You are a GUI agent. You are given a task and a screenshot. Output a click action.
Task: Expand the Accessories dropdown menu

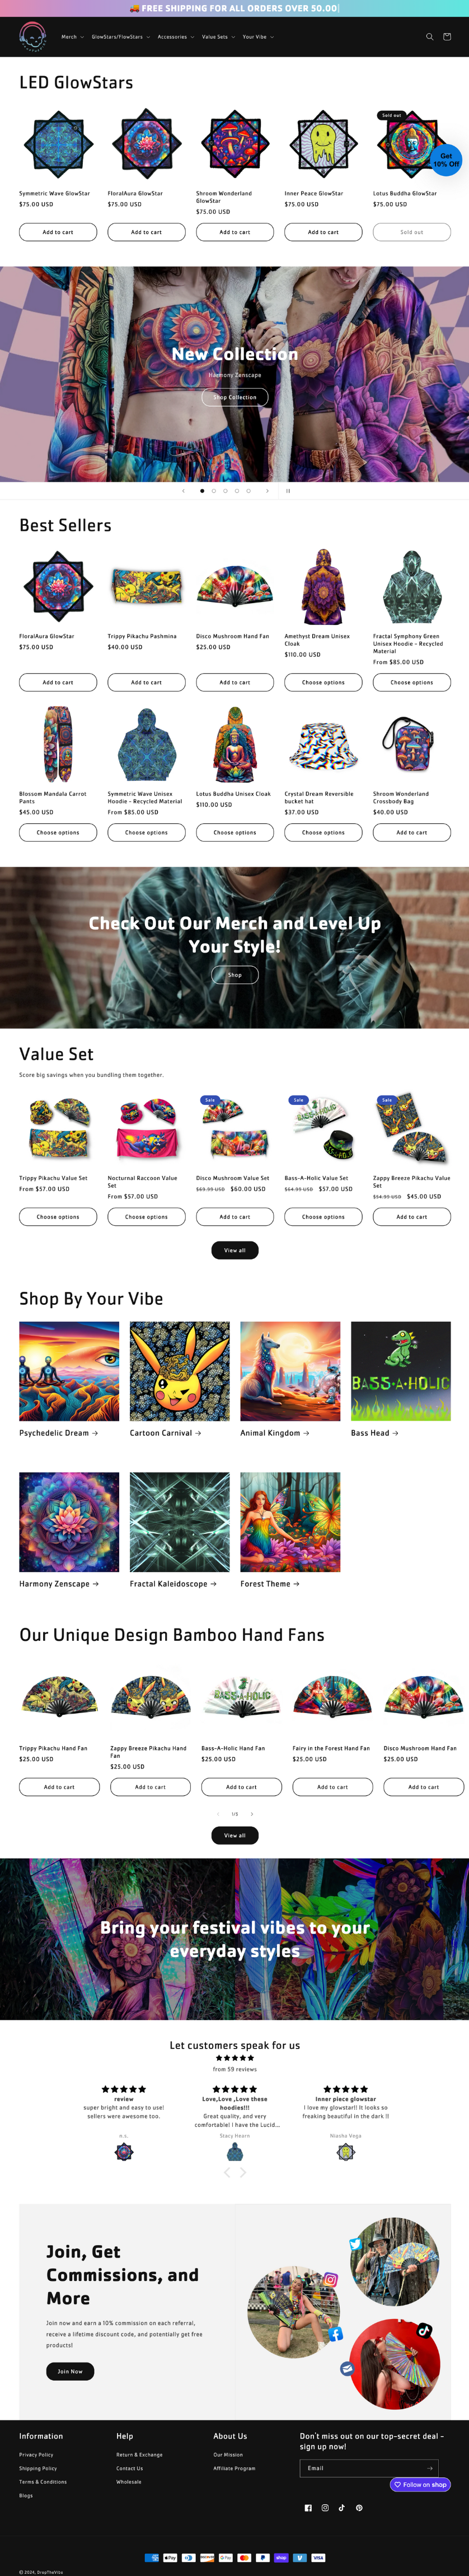pyautogui.click(x=176, y=37)
